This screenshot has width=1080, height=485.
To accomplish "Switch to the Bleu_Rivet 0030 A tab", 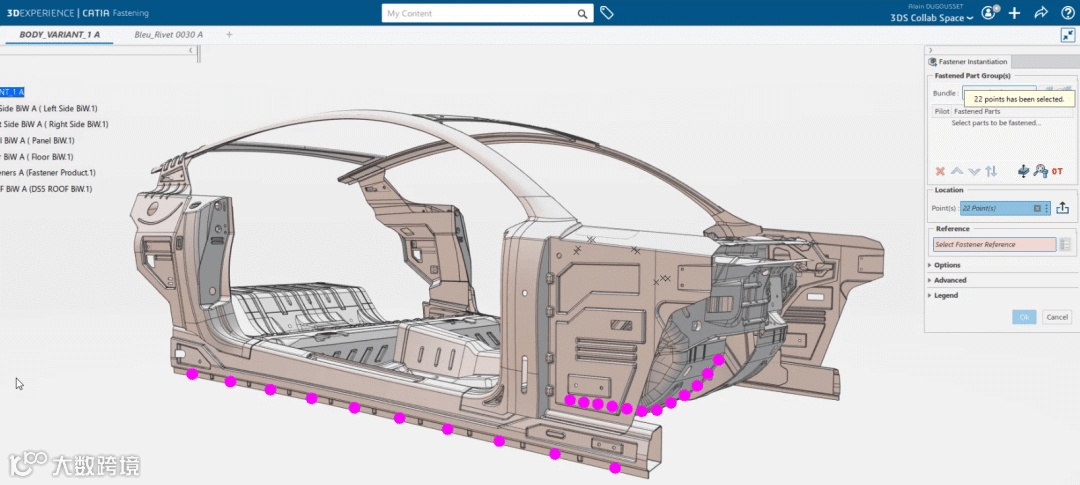I will [x=169, y=34].
